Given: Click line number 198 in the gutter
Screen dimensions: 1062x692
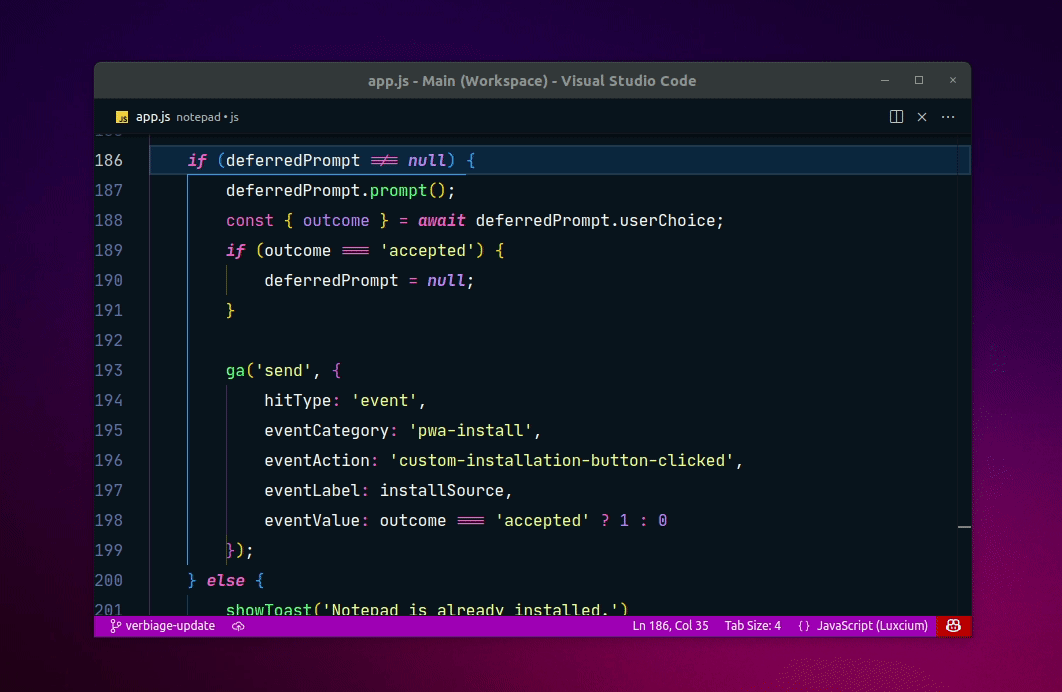Looking at the screenshot, I should pyautogui.click(x=109, y=520).
